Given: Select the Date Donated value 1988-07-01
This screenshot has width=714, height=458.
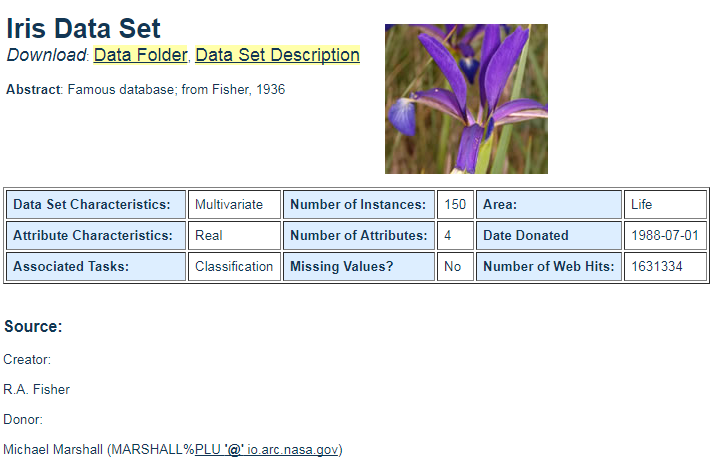Looking at the screenshot, I should click(665, 236).
